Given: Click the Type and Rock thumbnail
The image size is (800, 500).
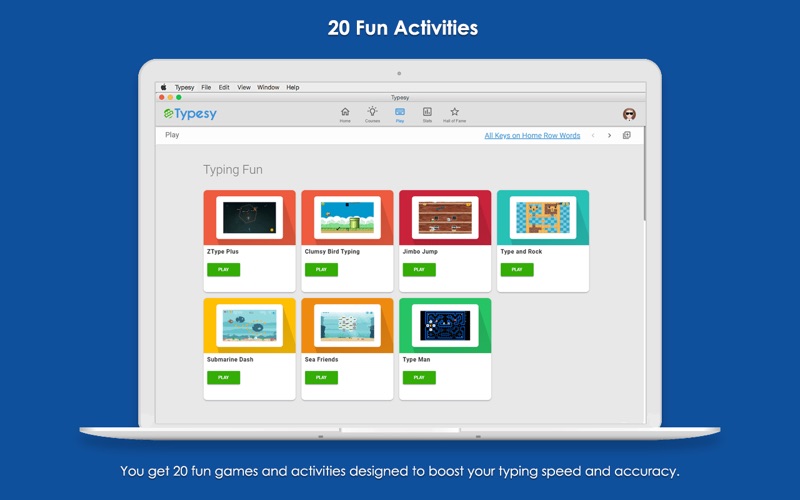Looking at the screenshot, I should point(543,218).
